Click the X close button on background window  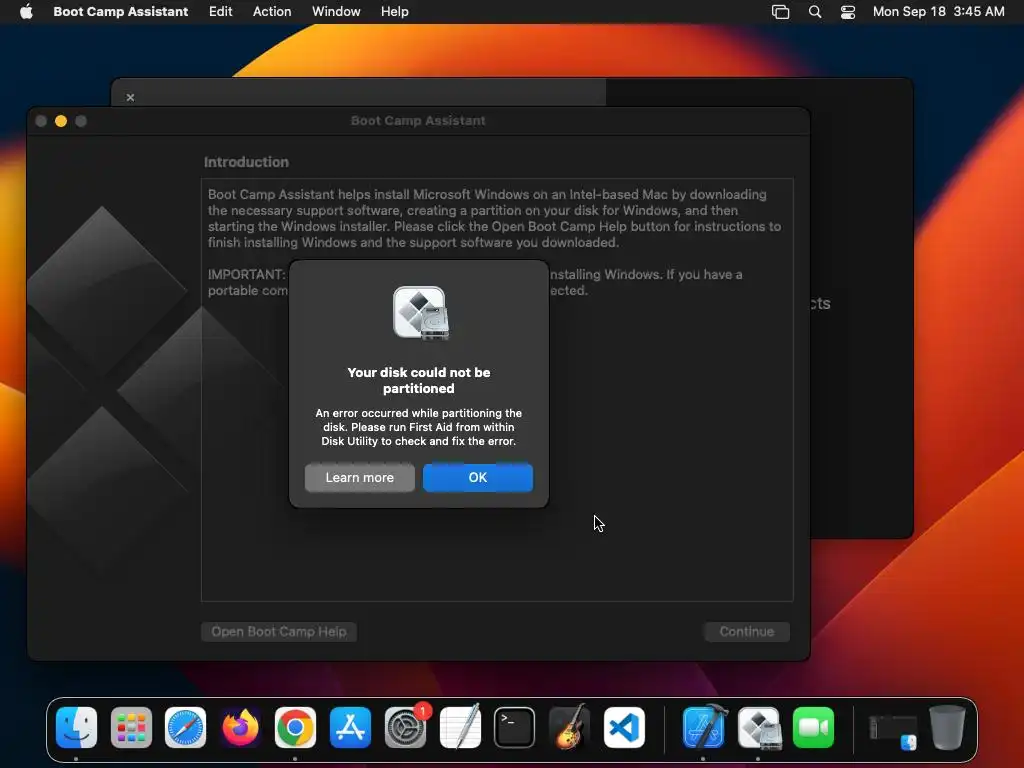tap(131, 97)
